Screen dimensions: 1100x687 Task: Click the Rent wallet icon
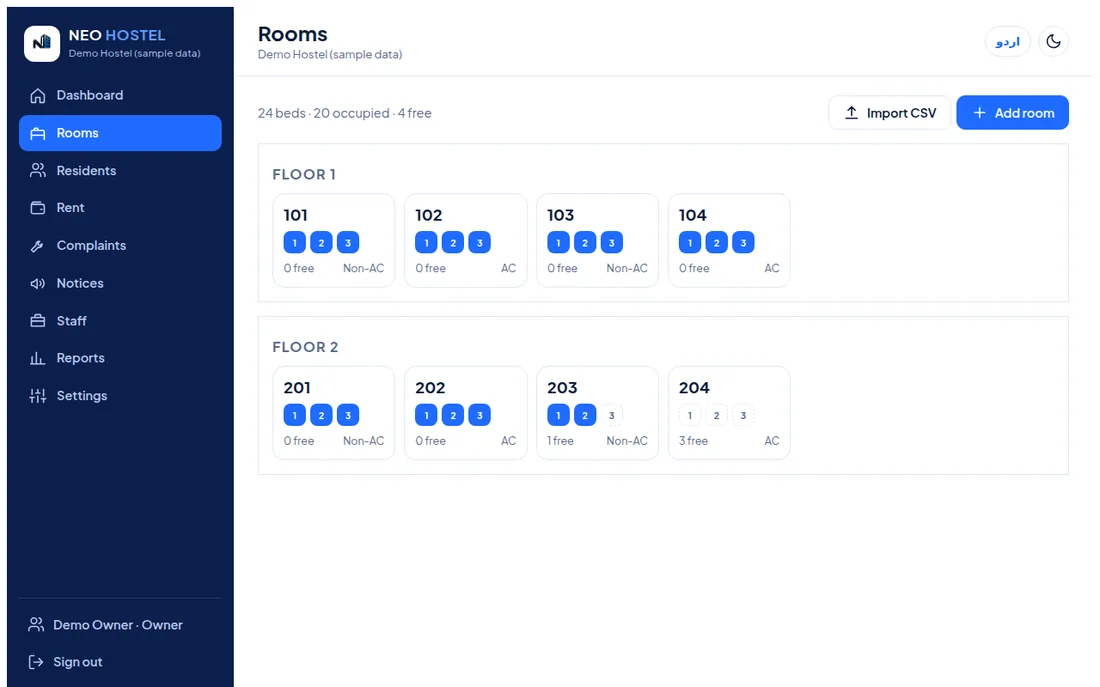pos(38,208)
